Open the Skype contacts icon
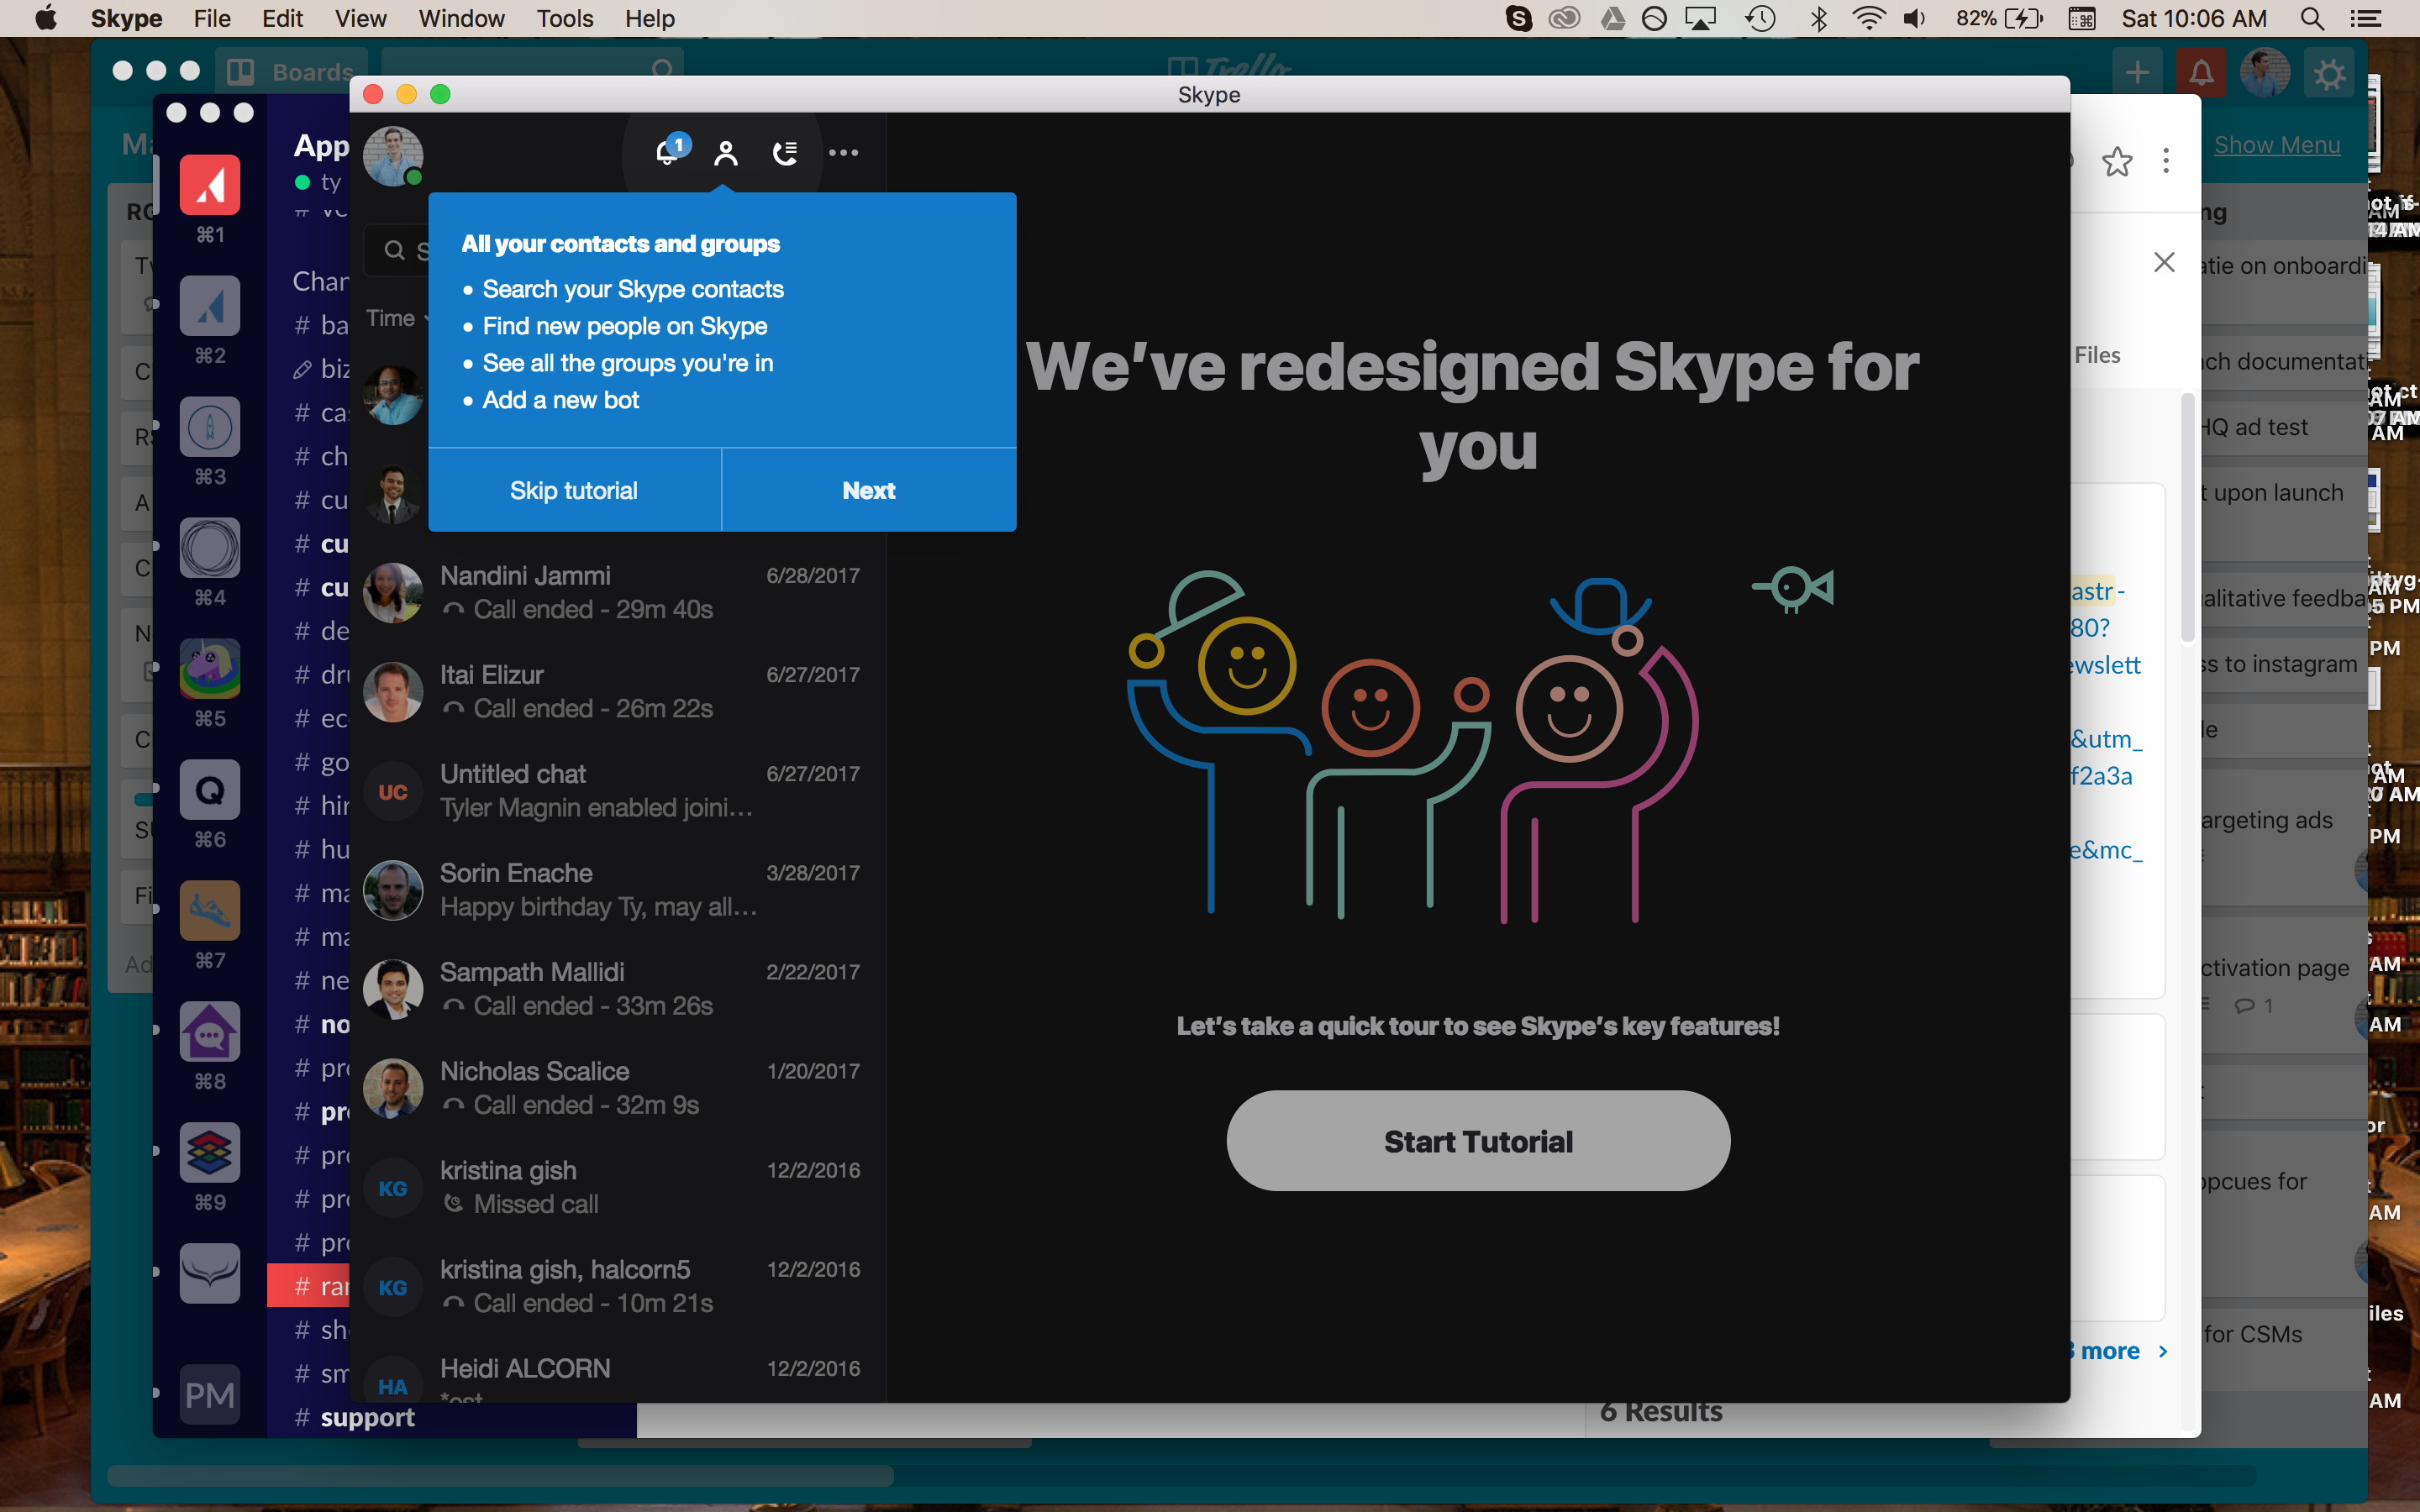 click(x=726, y=153)
